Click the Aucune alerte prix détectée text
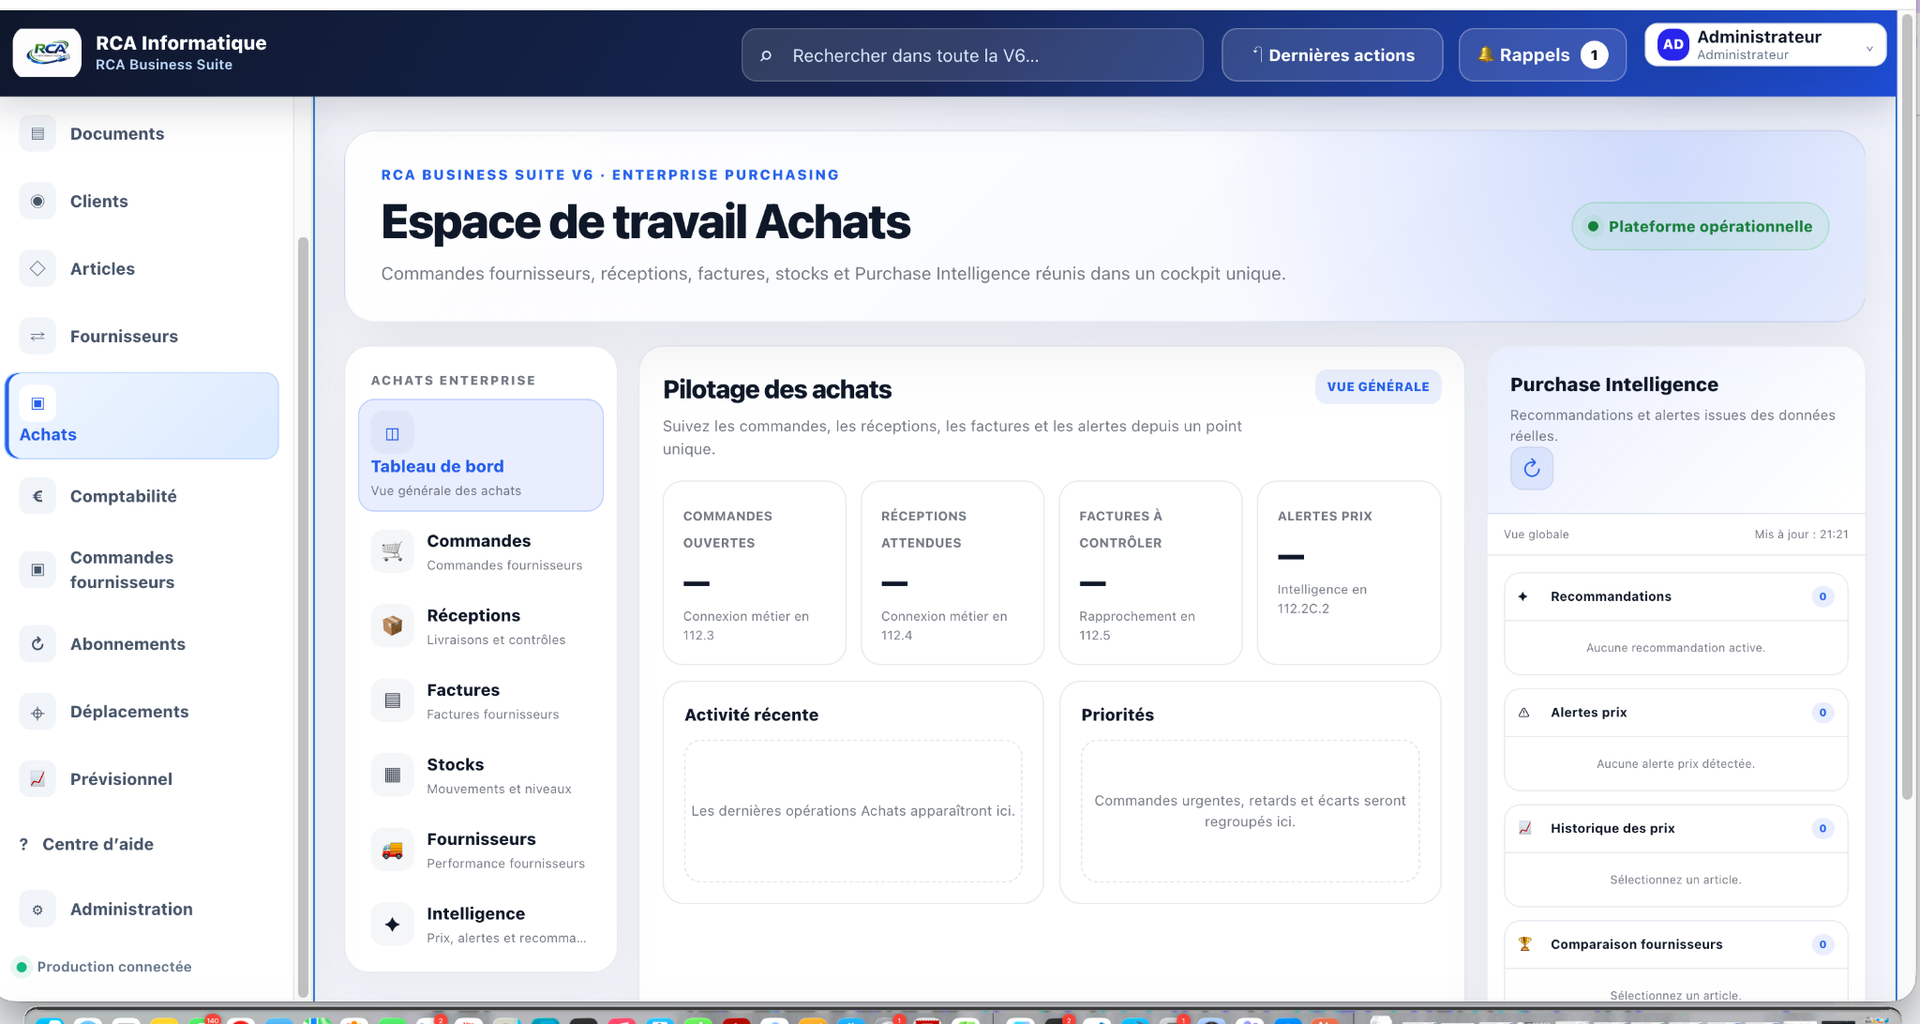 (x=1675, y=764)
